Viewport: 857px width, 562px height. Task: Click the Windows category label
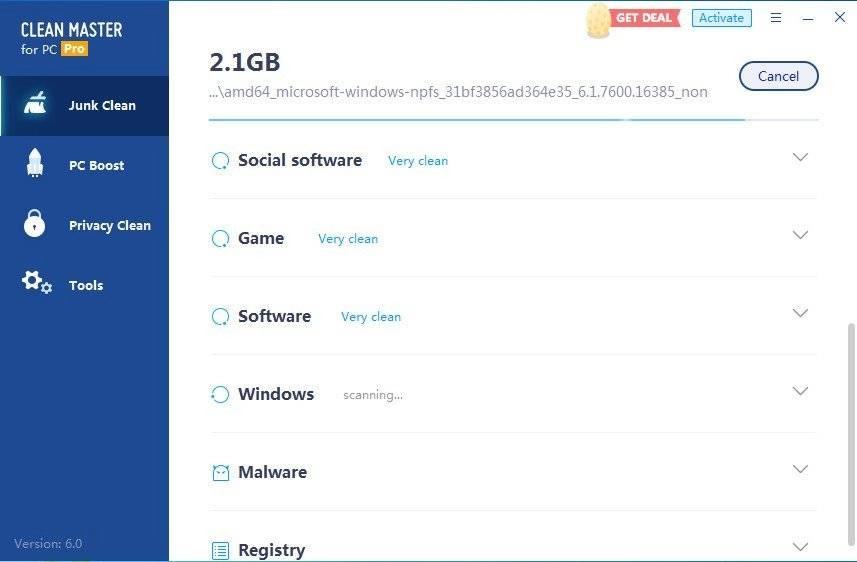click(x=276, y=394)
